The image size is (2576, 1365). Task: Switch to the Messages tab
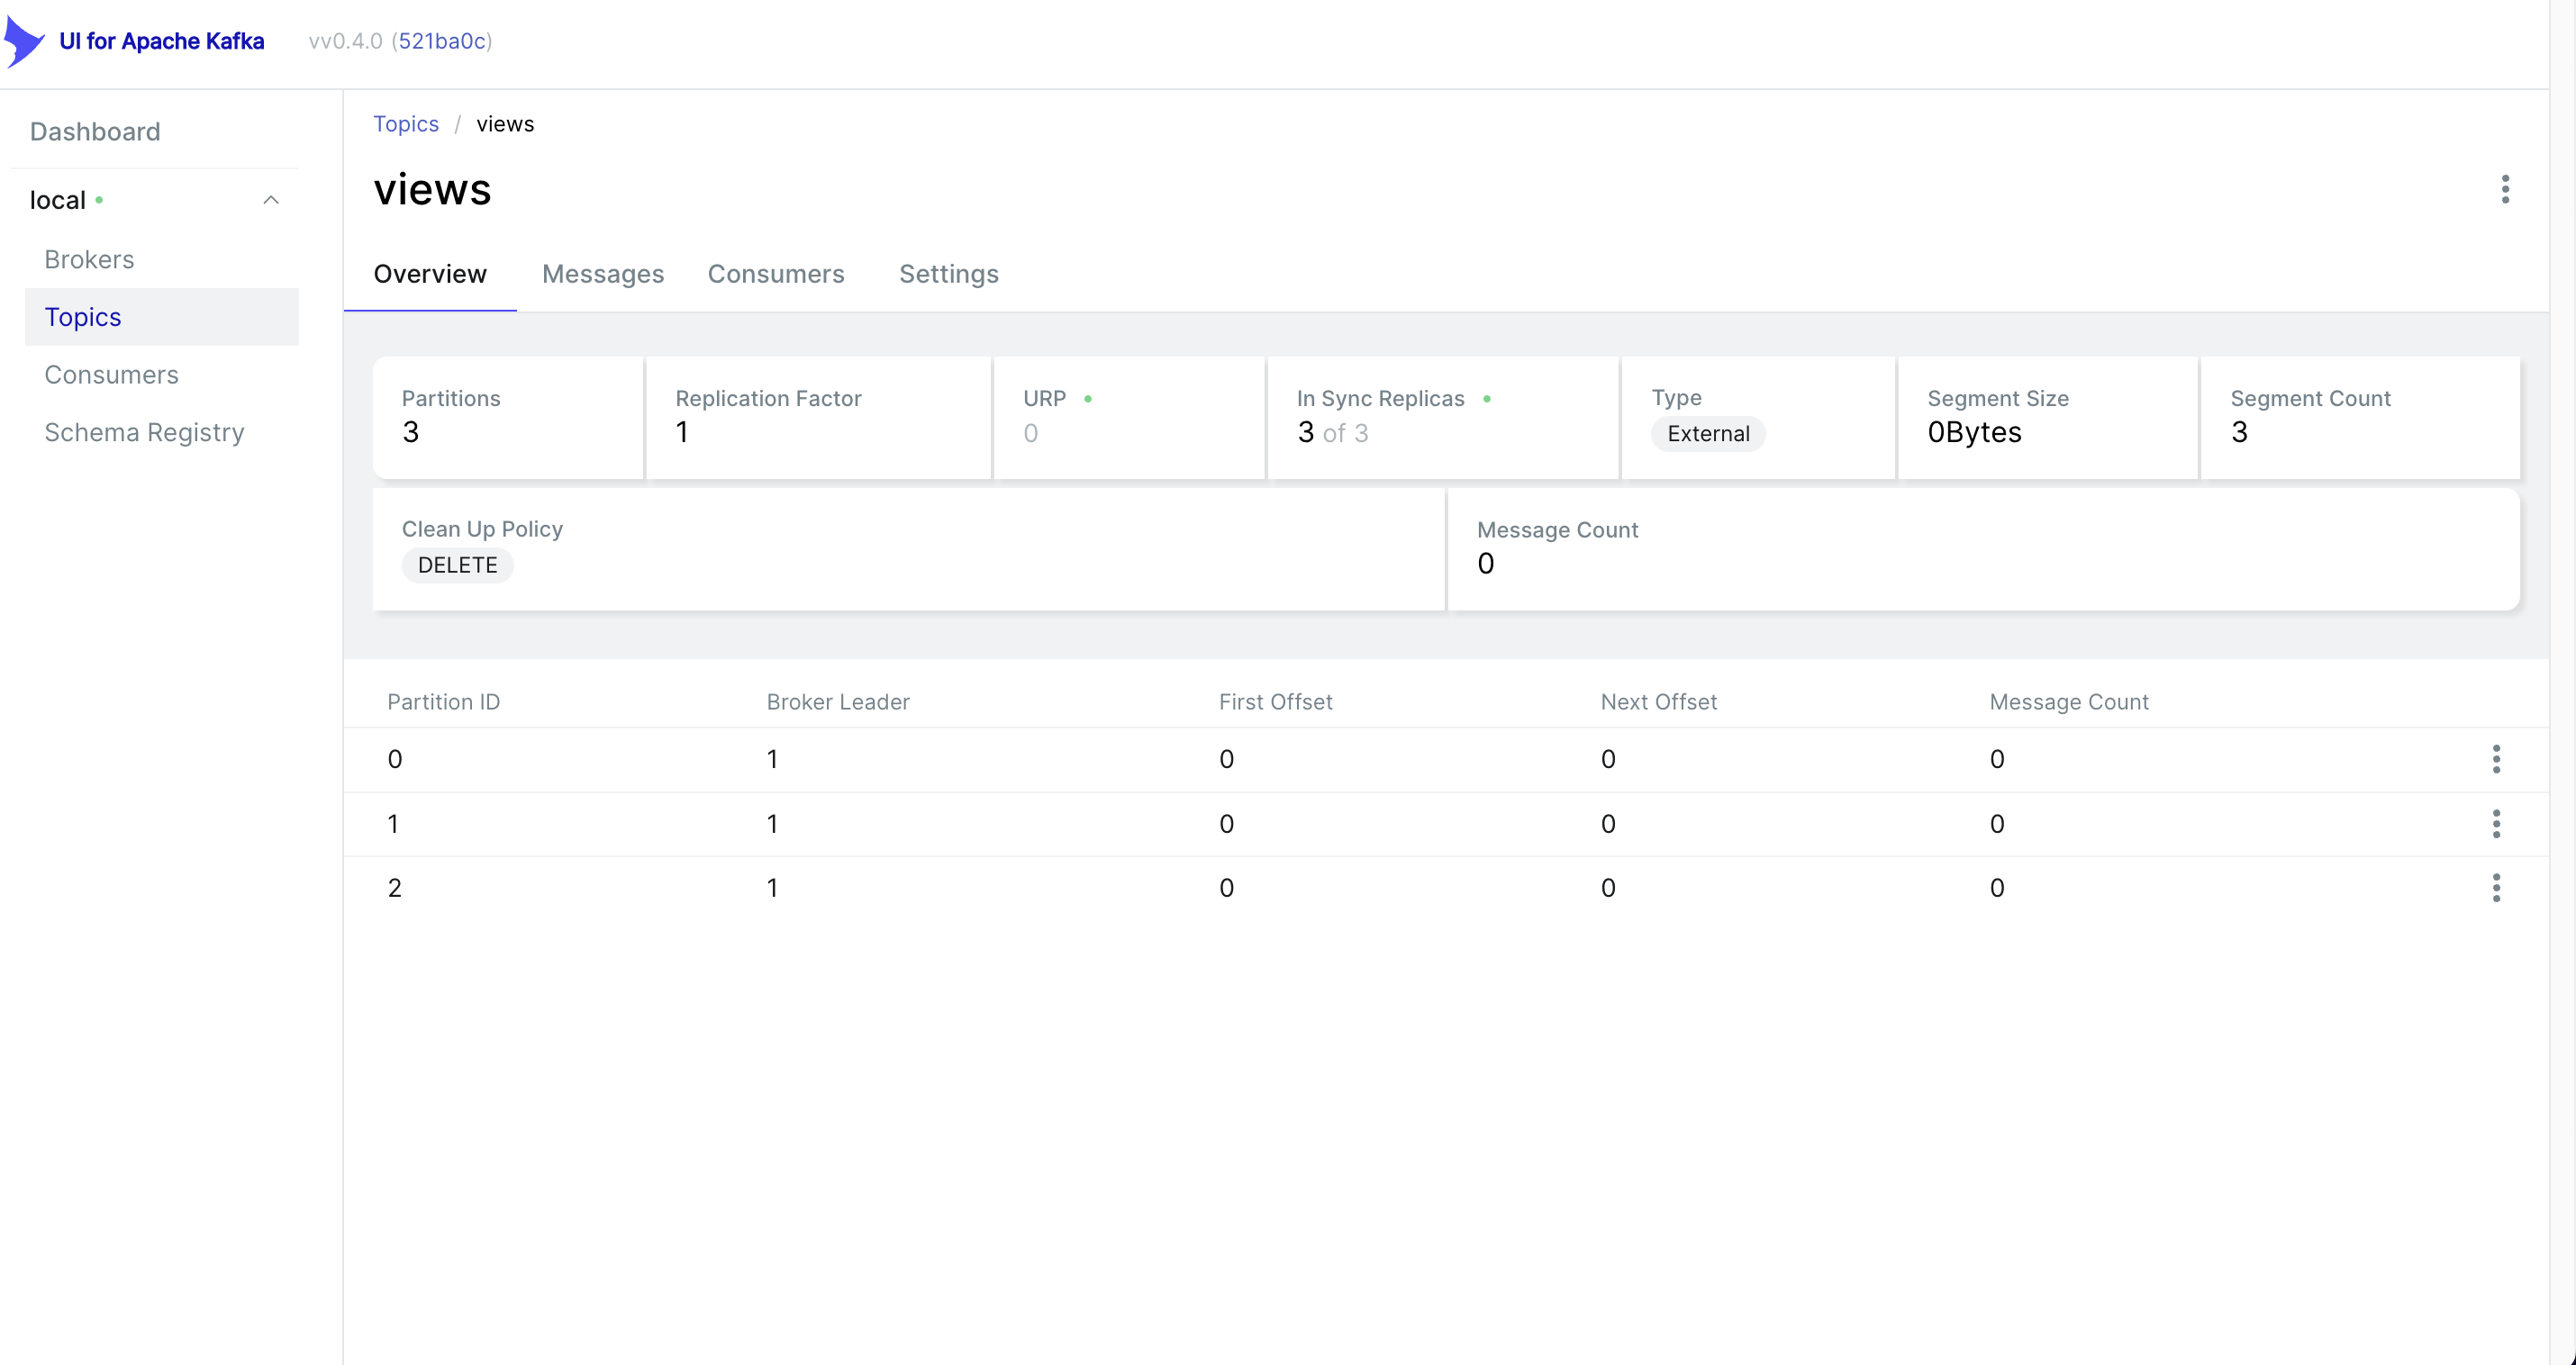pyautogui.click(x=603, y=274)
